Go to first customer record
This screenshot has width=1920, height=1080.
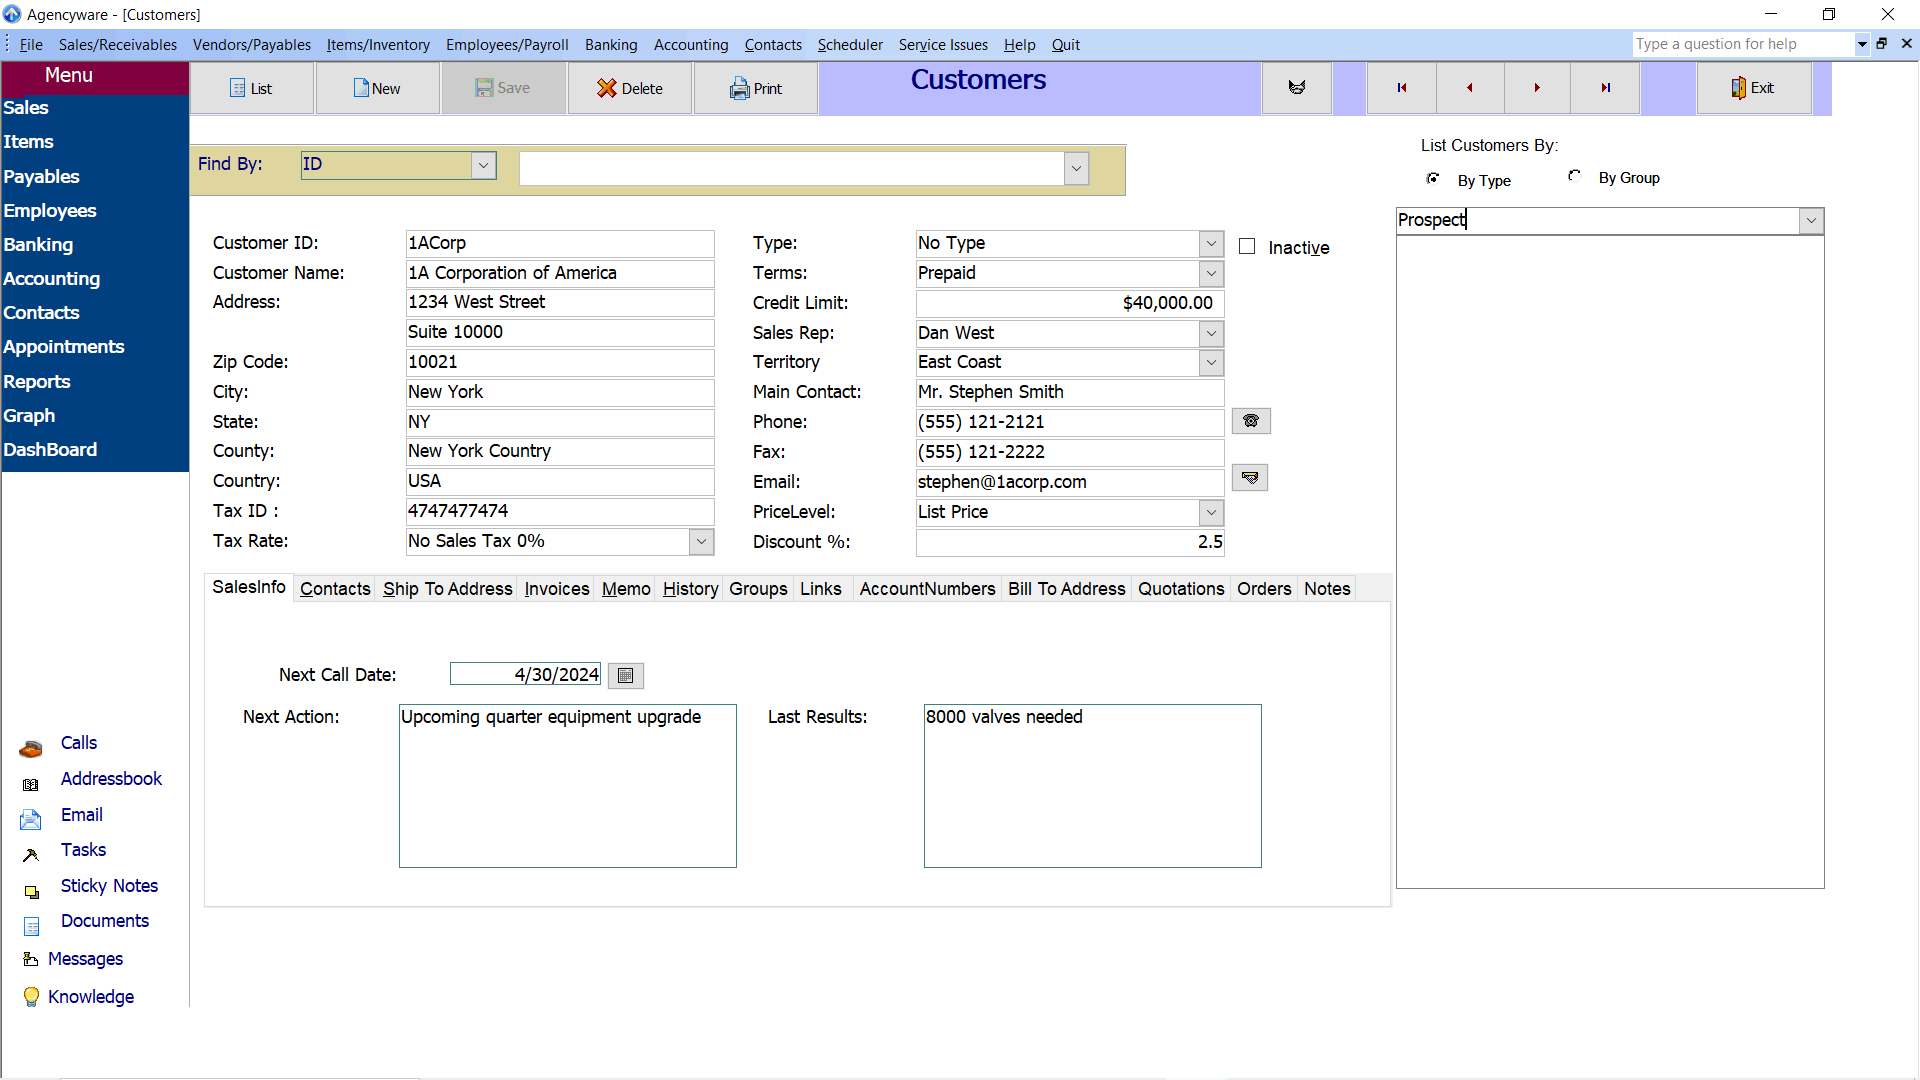pyautogui.click(x=1402, y=88)
